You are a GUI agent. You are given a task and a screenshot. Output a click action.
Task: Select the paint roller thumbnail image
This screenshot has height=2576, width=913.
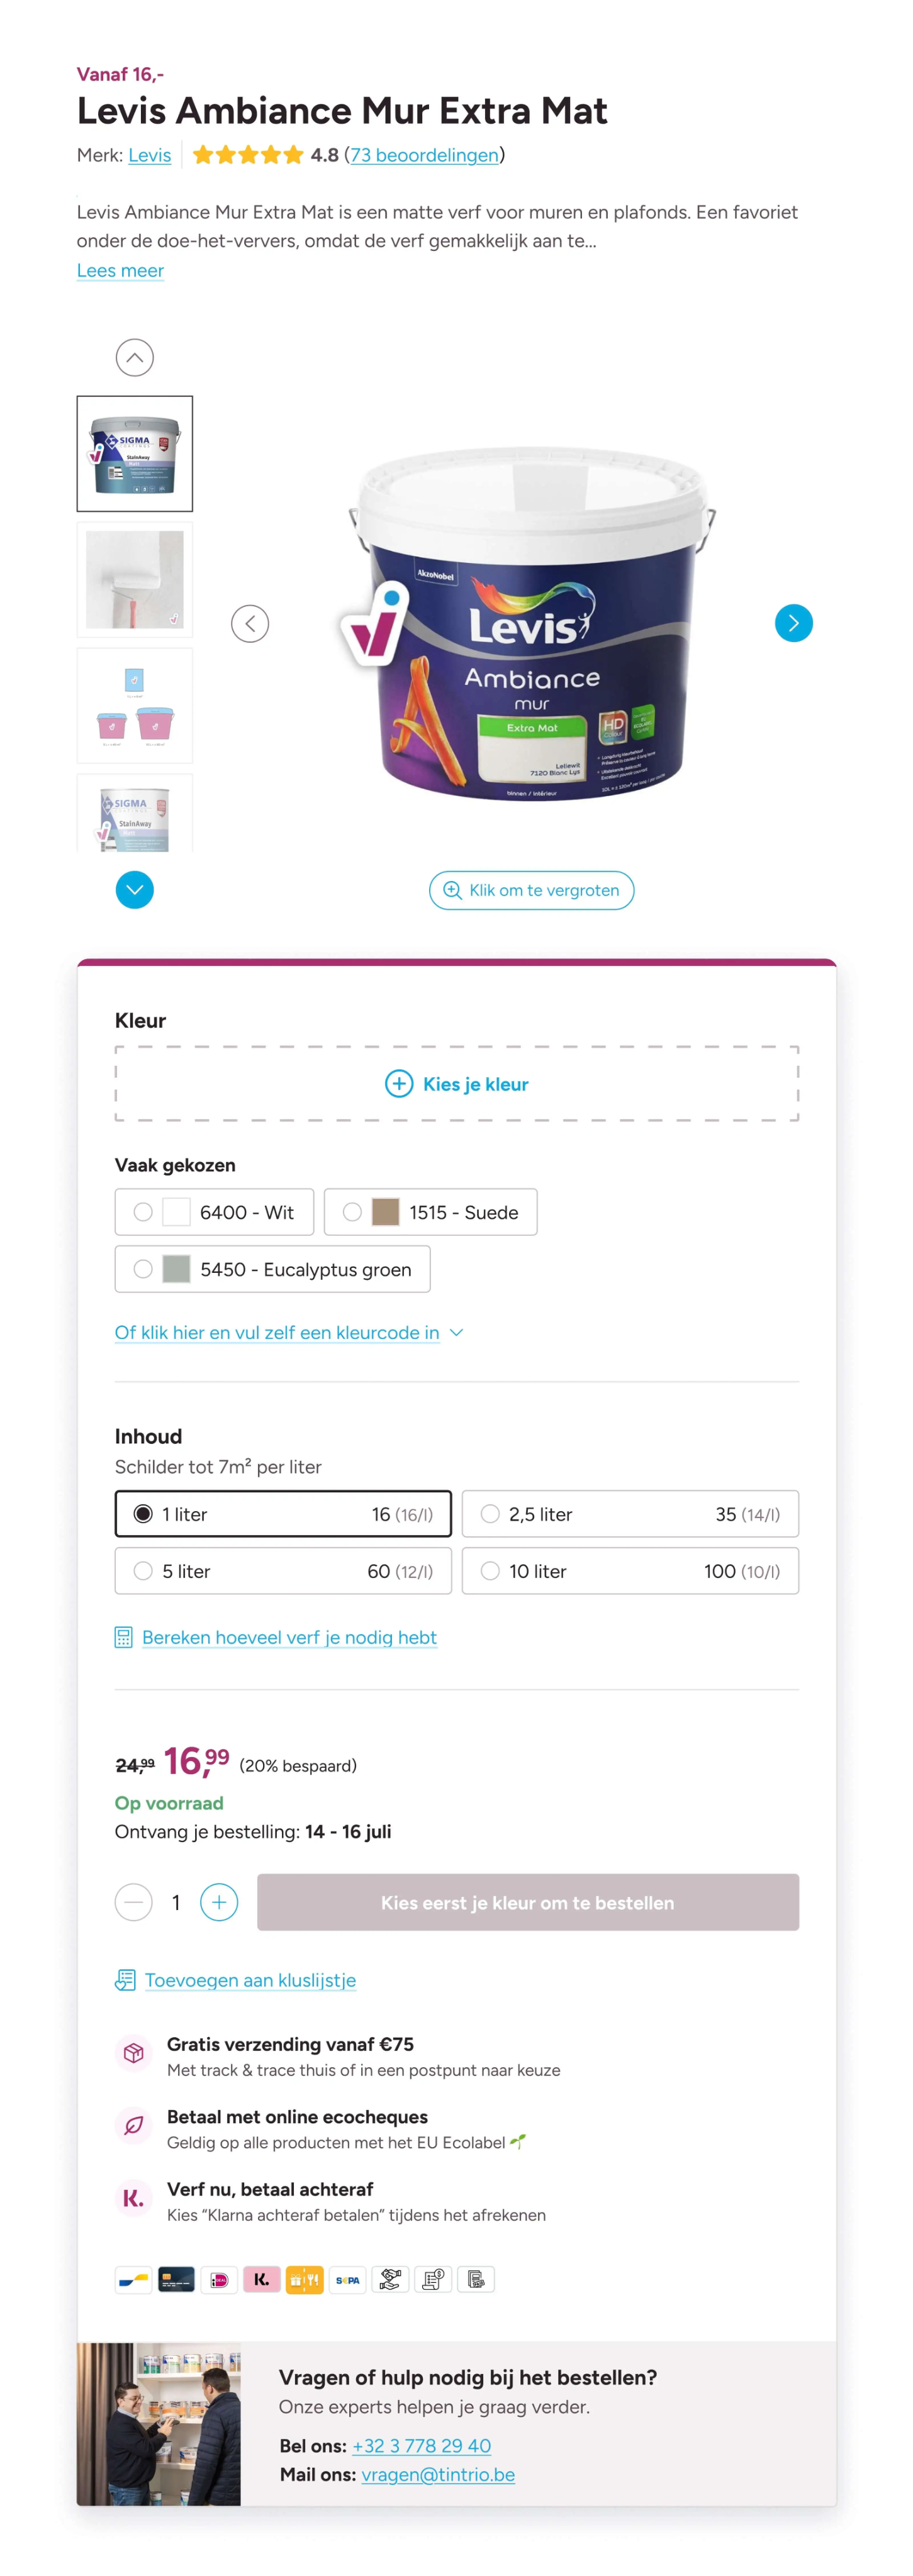click(x=135, y=580)
